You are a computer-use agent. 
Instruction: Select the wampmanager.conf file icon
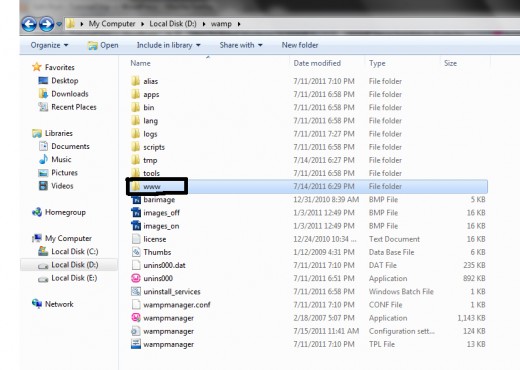[136, 305]
